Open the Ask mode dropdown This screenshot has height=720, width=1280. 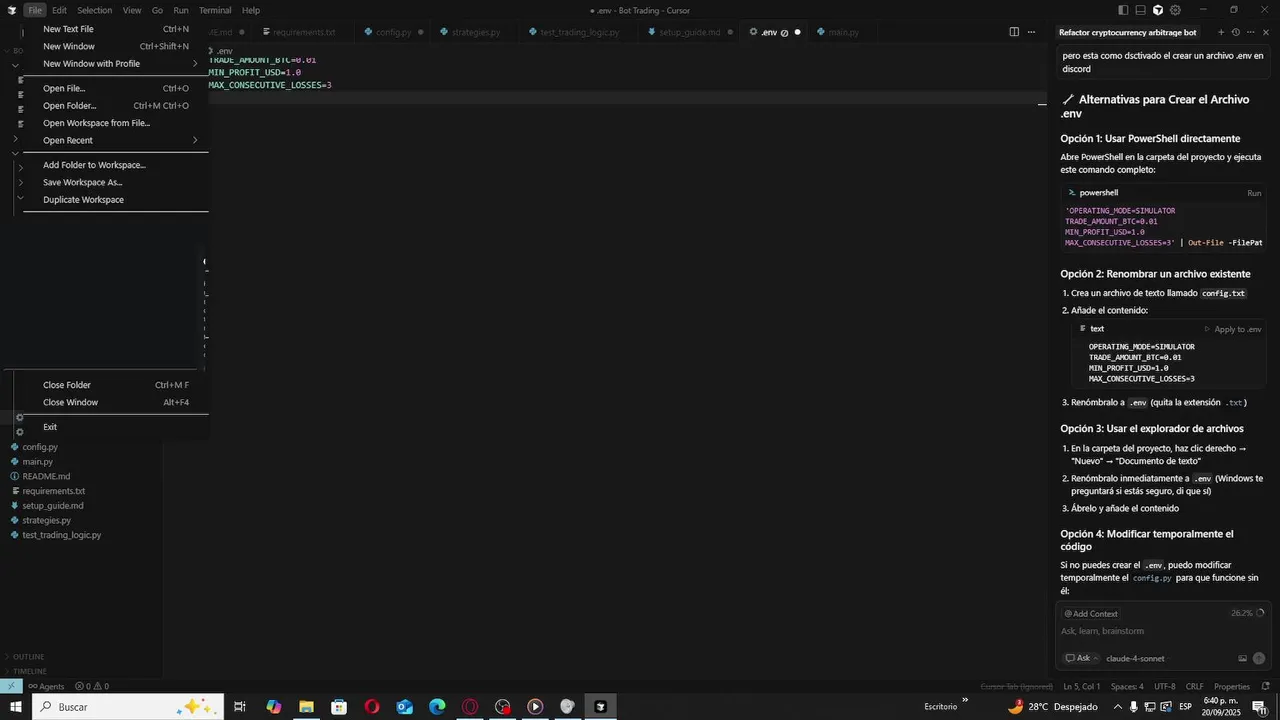coord(1082,658)
